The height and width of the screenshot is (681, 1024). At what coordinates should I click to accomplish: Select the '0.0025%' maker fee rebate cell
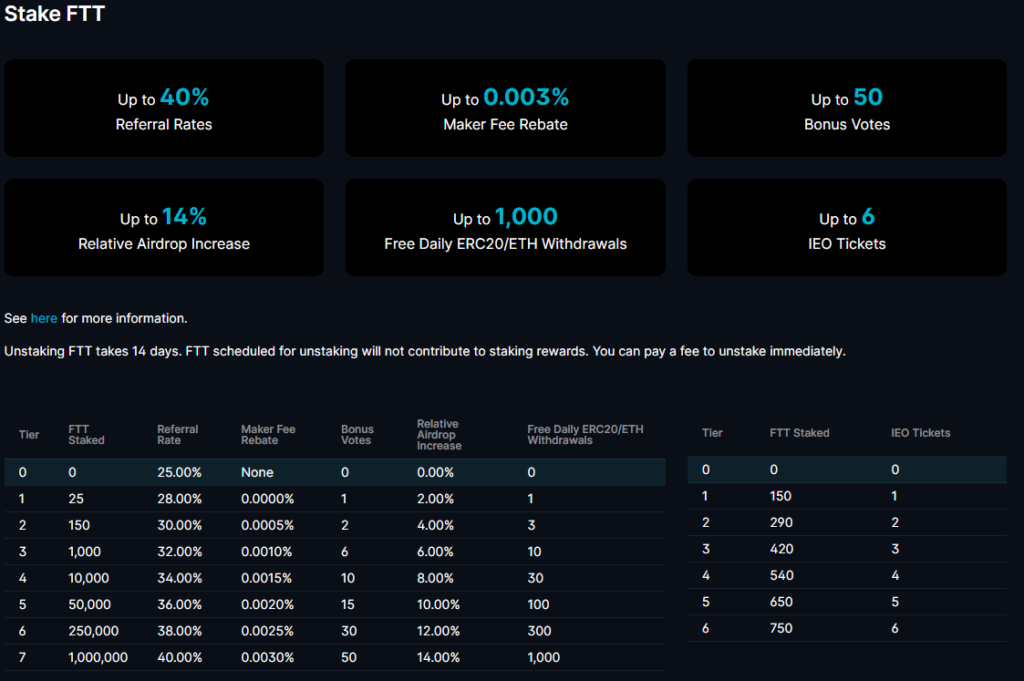pos(267,631)
